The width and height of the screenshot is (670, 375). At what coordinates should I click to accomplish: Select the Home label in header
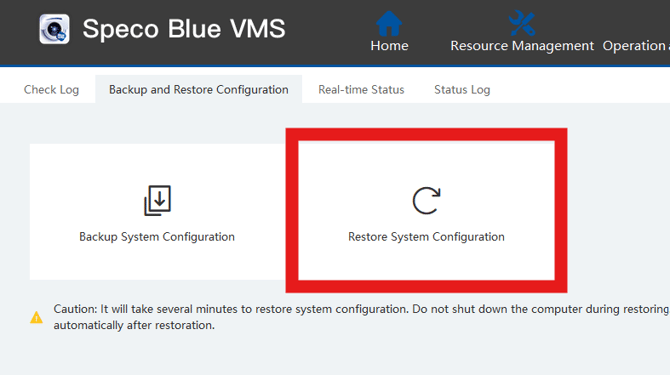click(x=389, y=46)
